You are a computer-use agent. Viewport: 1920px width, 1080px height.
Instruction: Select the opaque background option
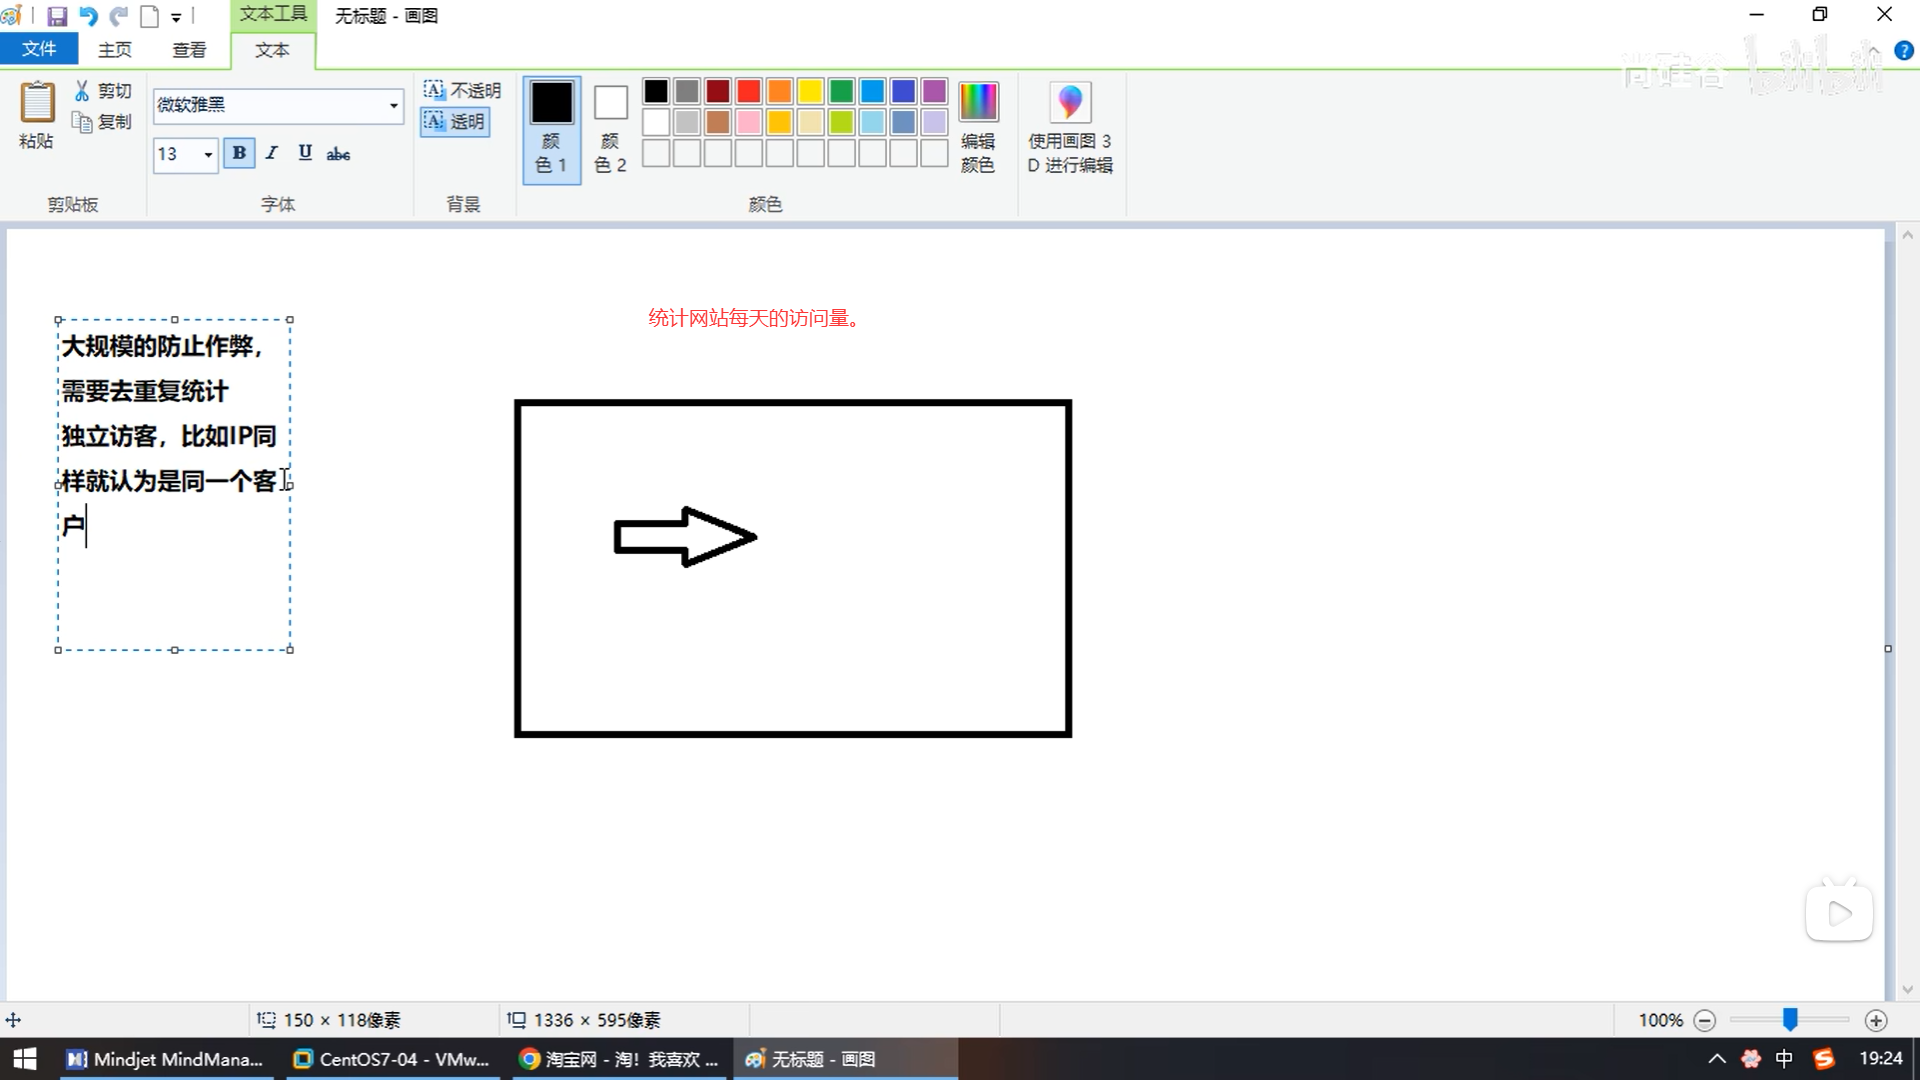coord(462,91)
